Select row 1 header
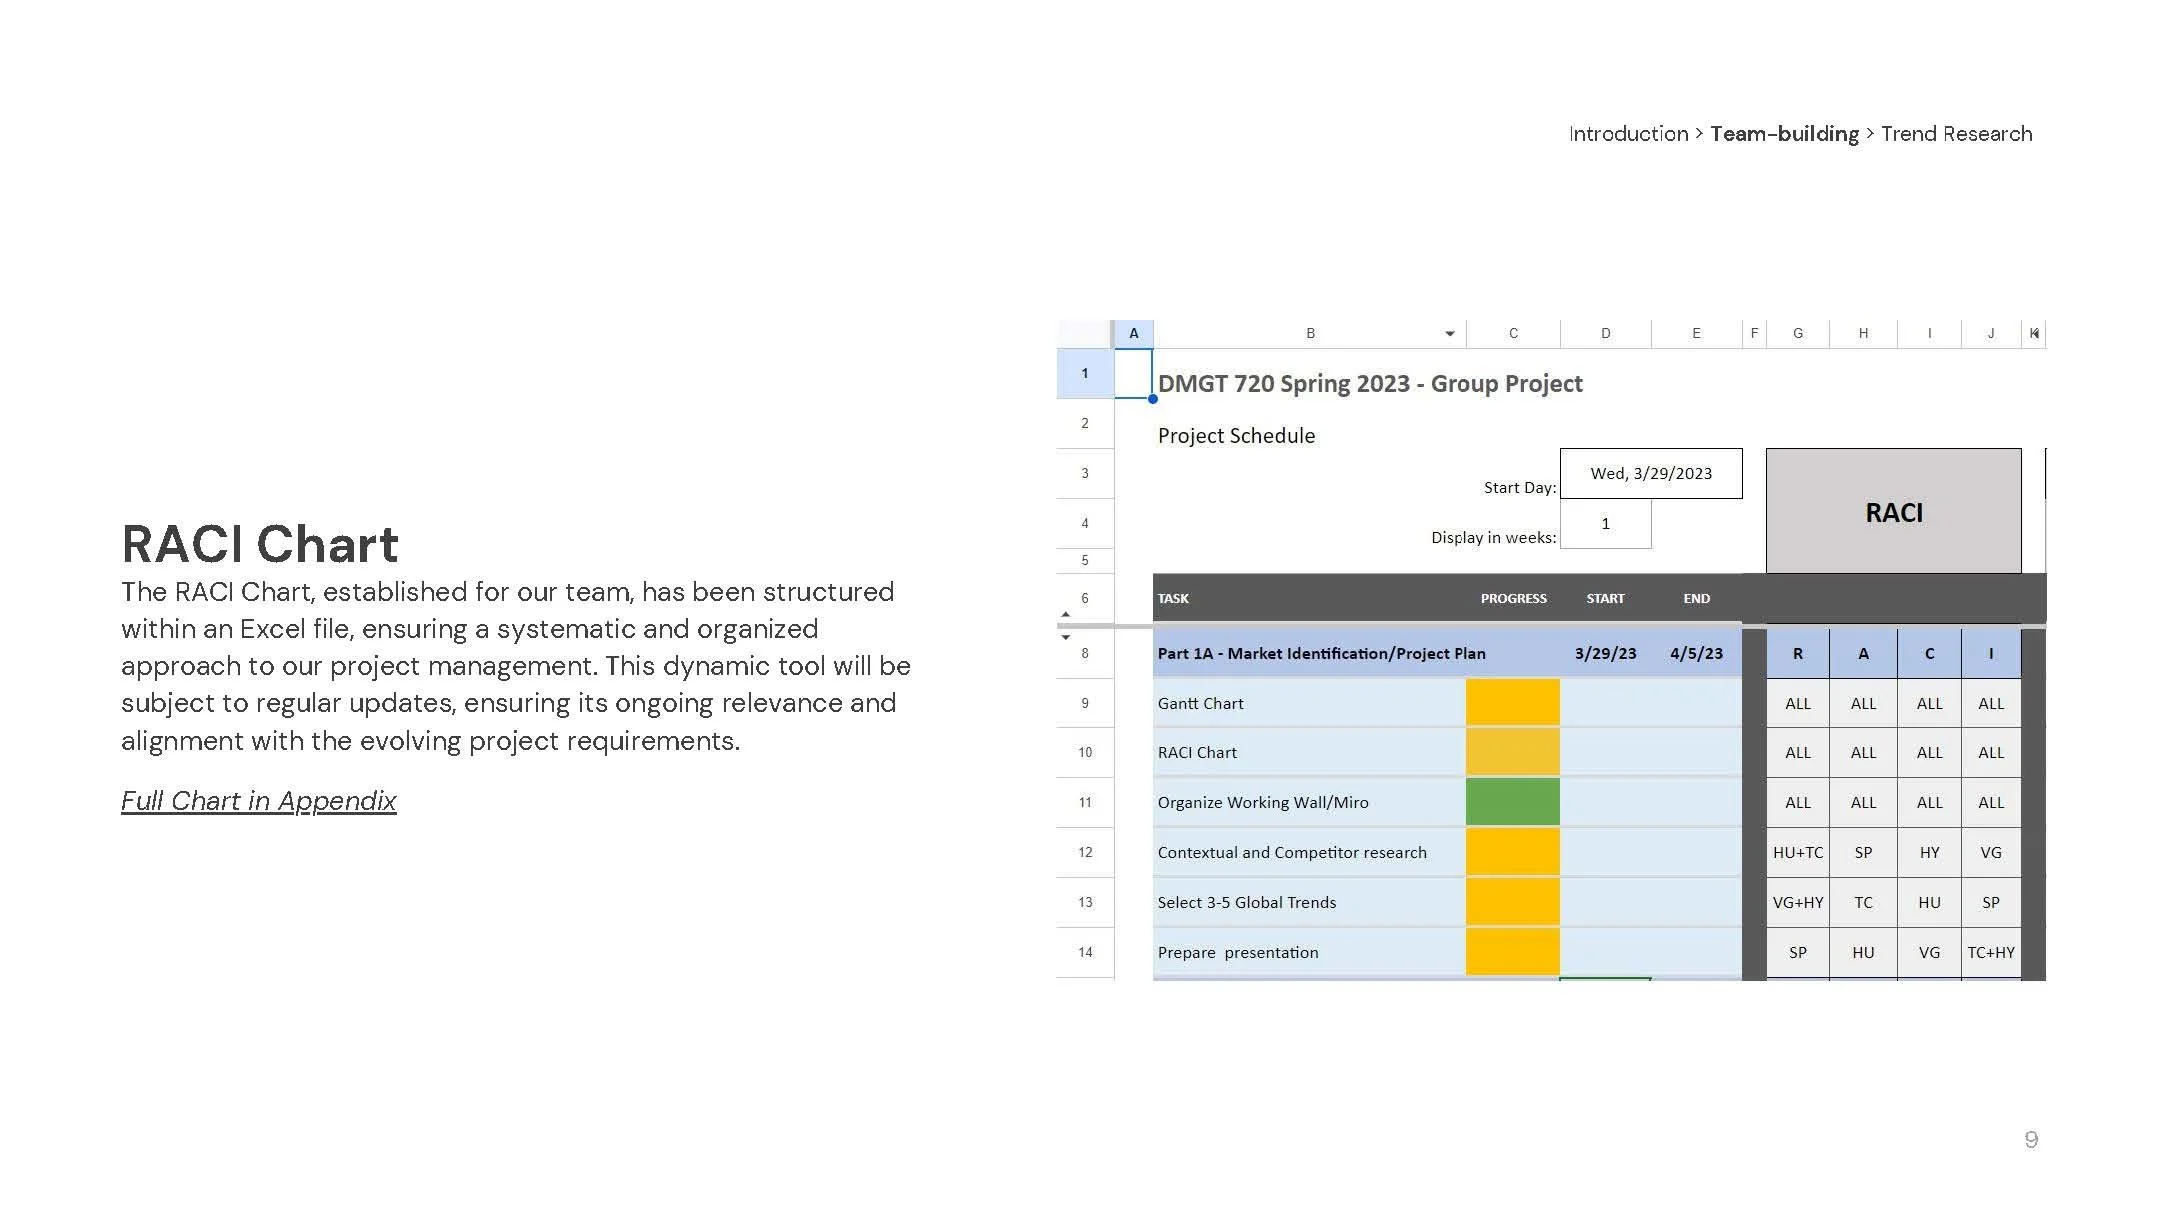The width and height of the screenshot is (2160, 1215). click(x=1084, y=374)
